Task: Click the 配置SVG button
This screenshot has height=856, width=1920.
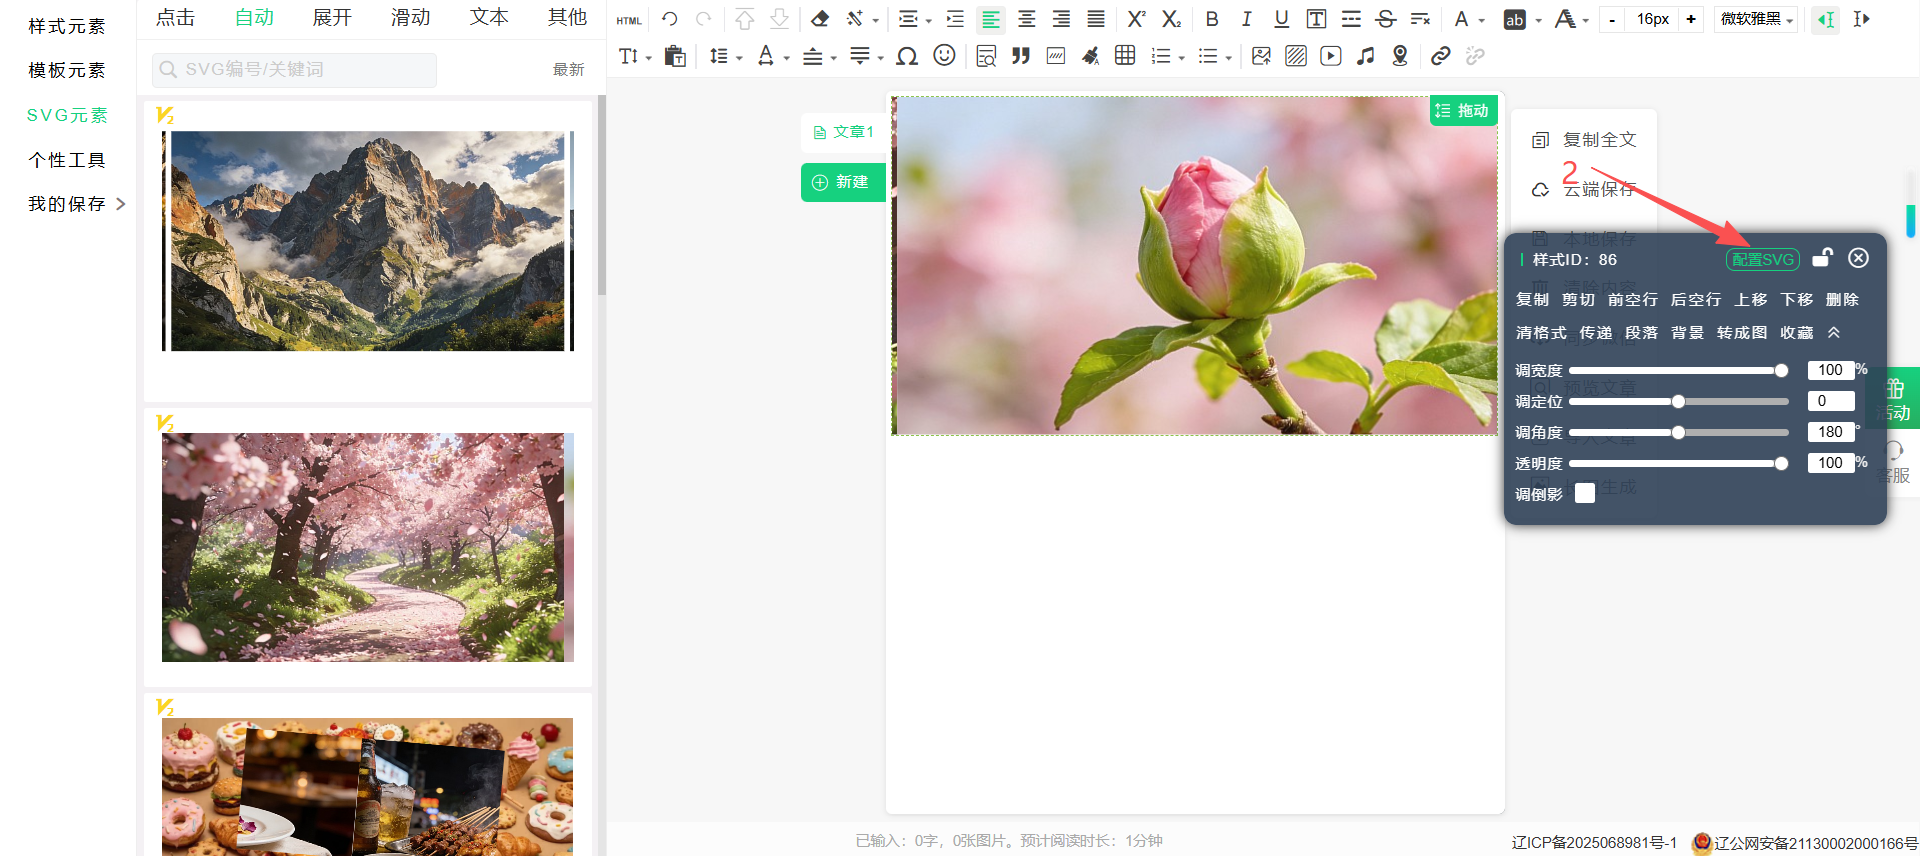Action: tap(1762, 260)
